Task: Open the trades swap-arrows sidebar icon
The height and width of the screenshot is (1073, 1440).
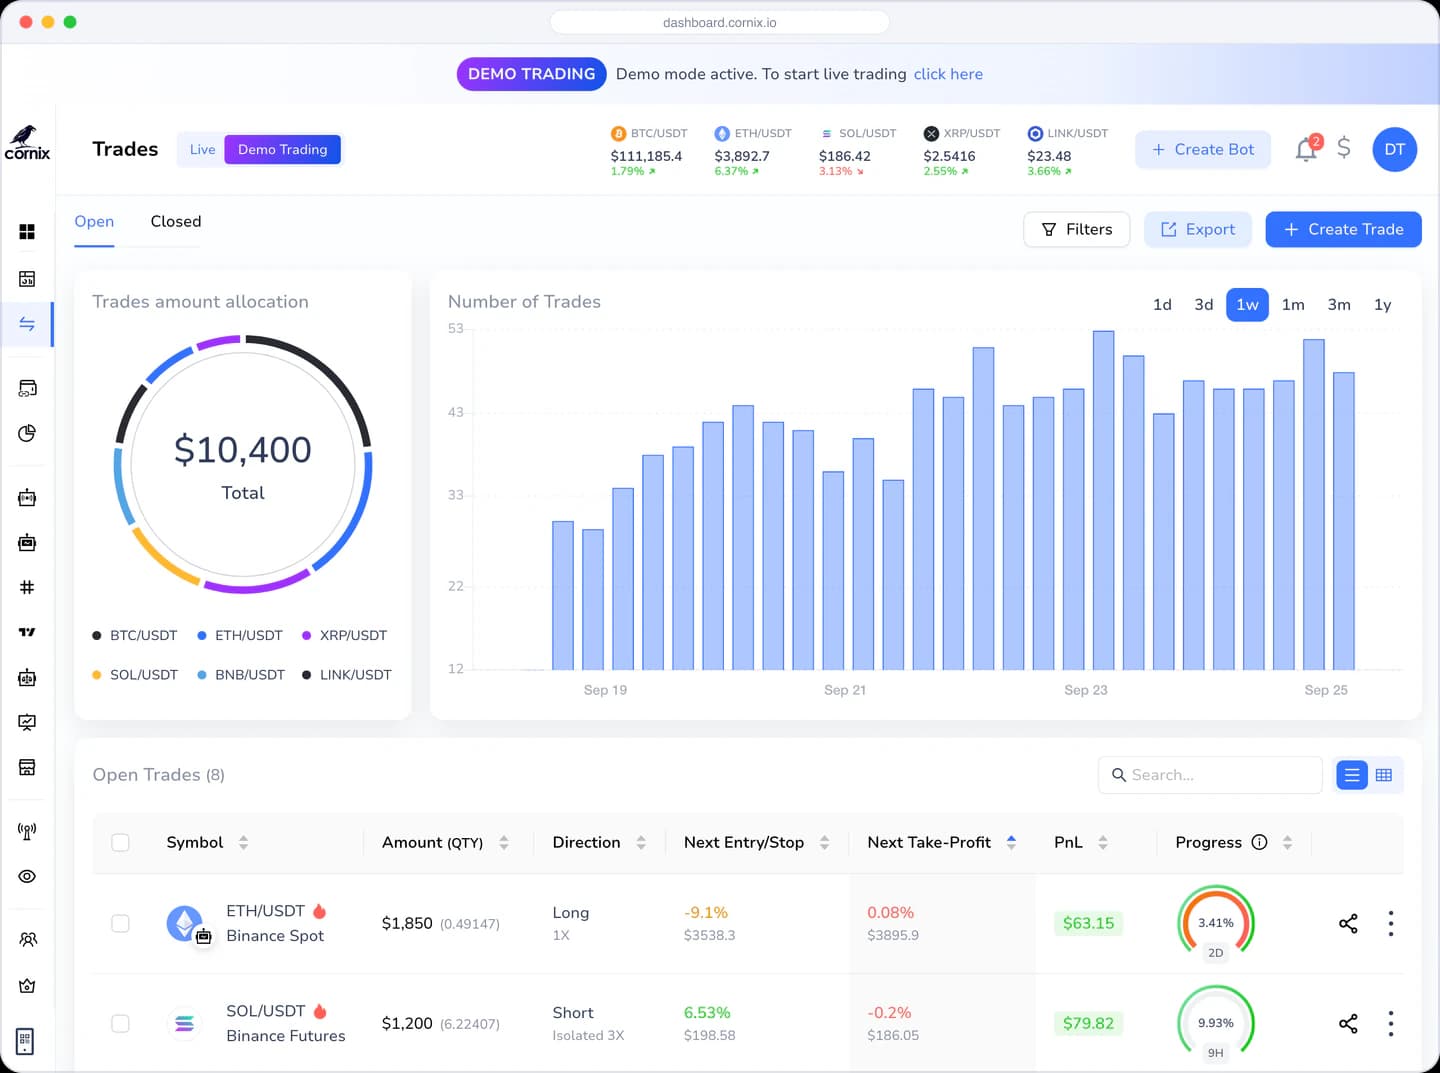Action: 27,324
